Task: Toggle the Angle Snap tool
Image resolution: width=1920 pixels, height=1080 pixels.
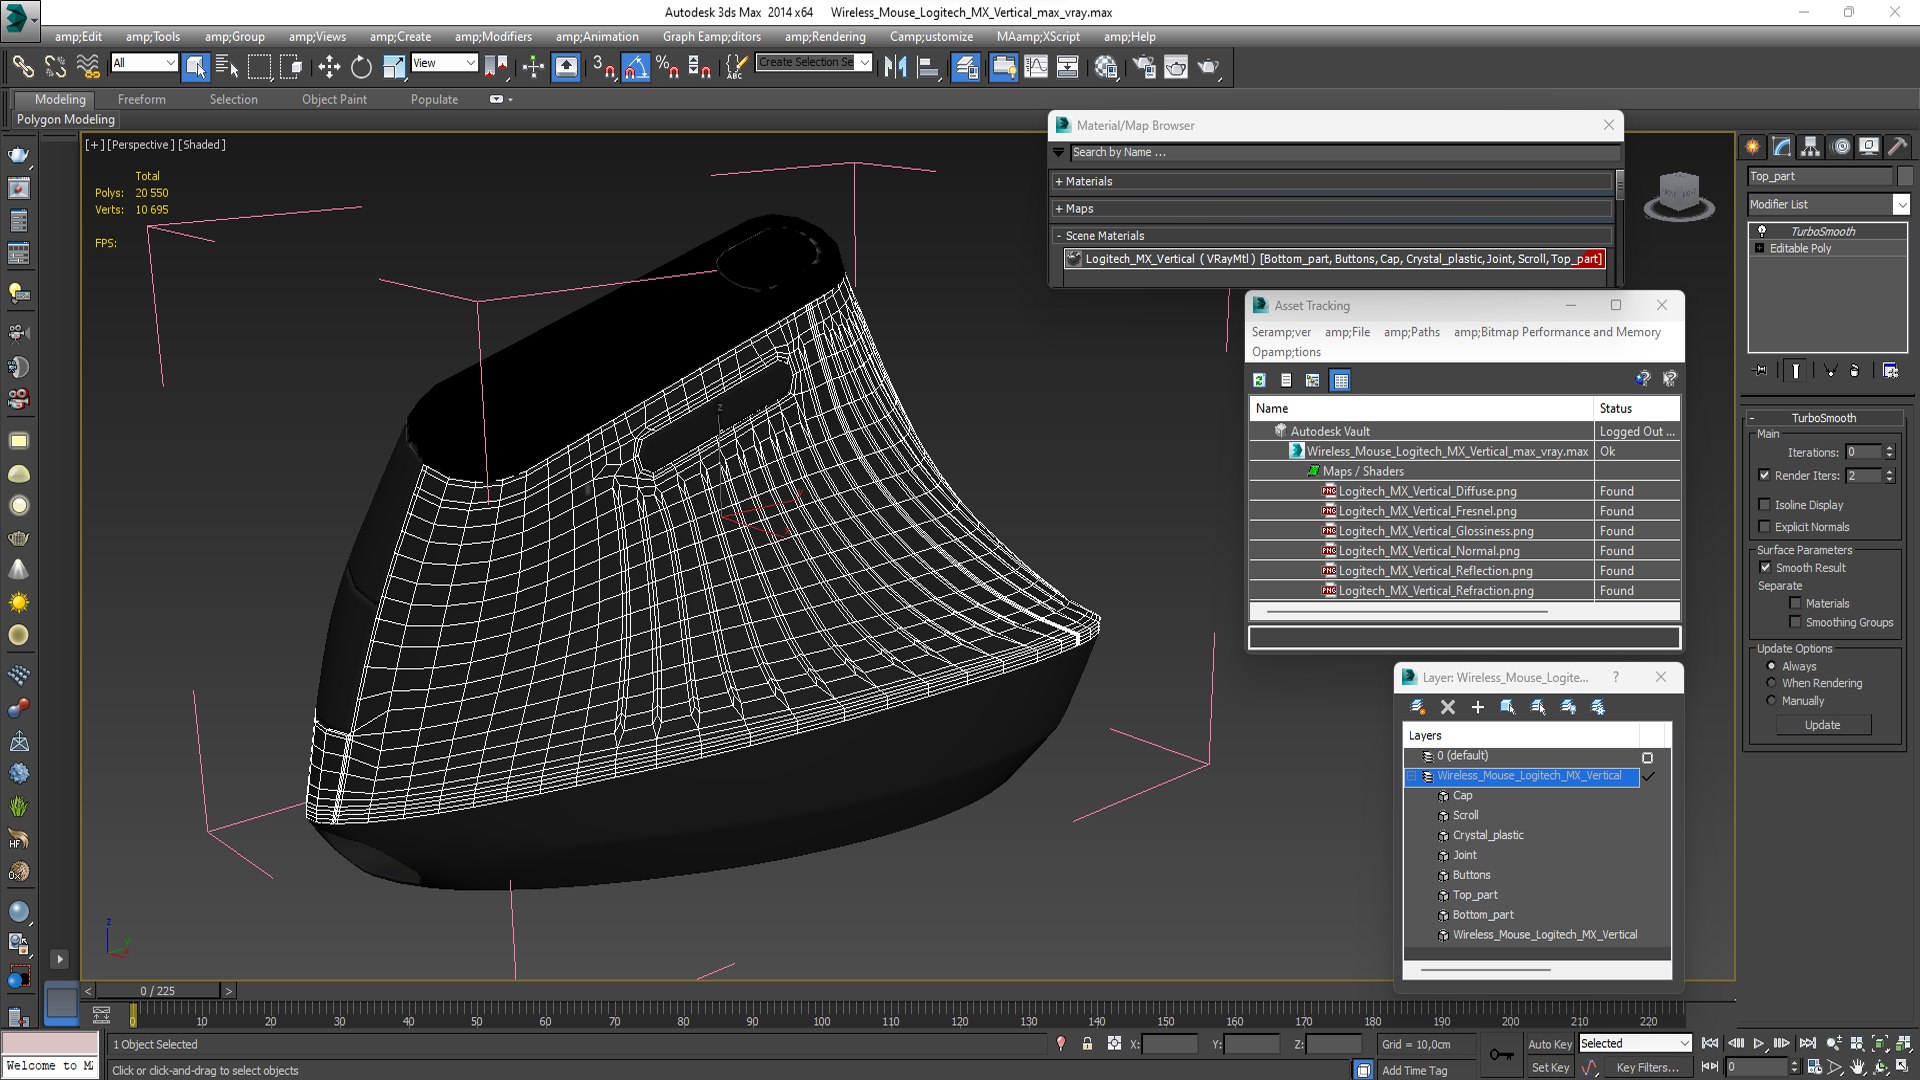Action: 636,67
